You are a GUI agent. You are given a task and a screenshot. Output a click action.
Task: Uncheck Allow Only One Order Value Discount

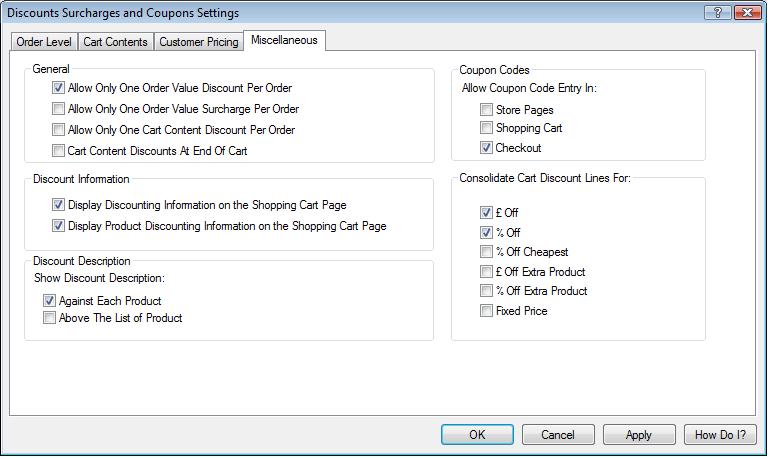click(59, 88)
